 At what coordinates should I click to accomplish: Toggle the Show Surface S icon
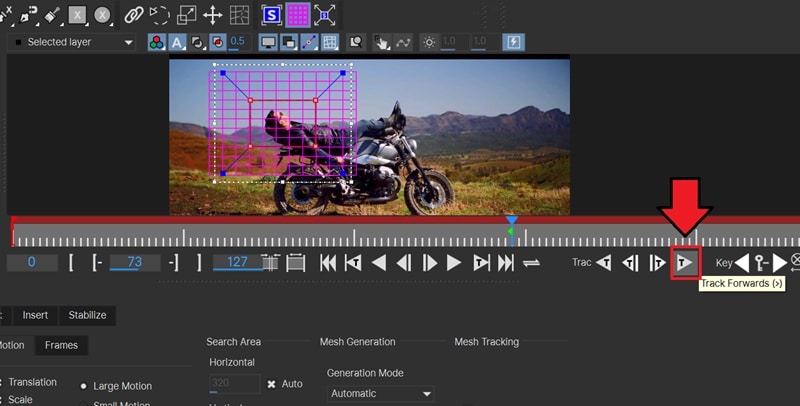coord(271,15)
